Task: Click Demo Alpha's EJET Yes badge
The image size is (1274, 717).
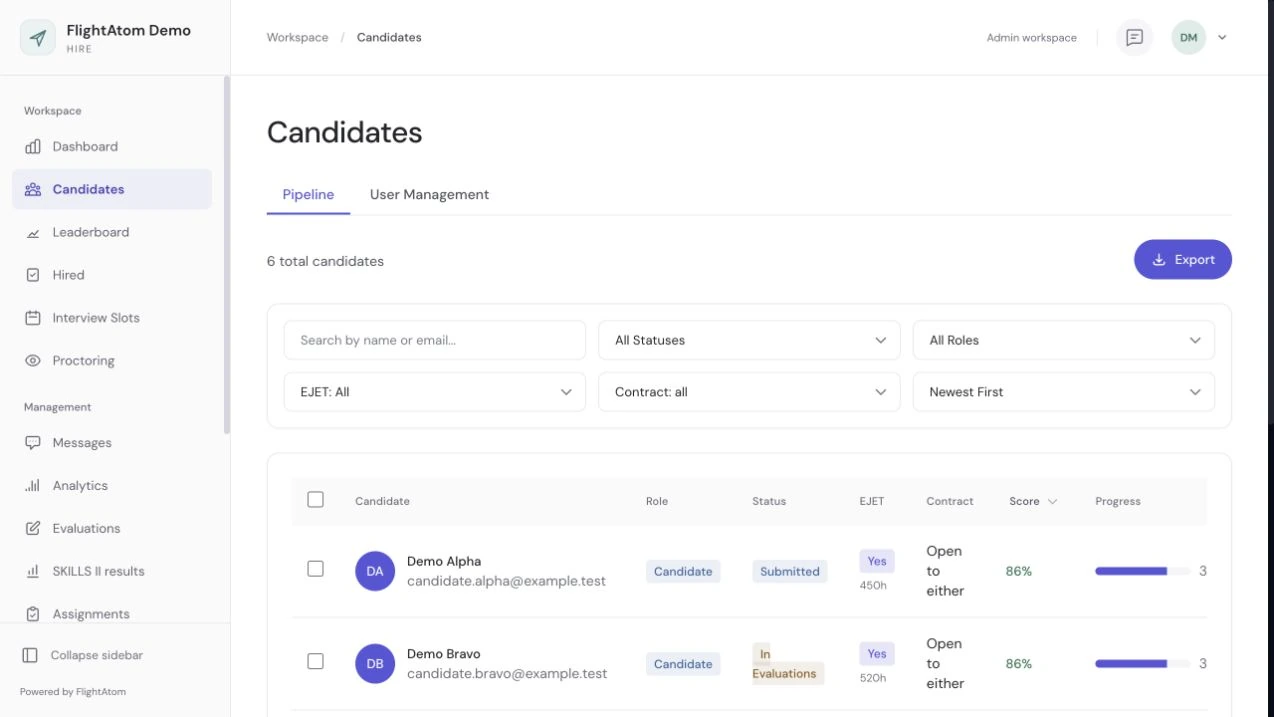Action: click(x=877, y=561)
